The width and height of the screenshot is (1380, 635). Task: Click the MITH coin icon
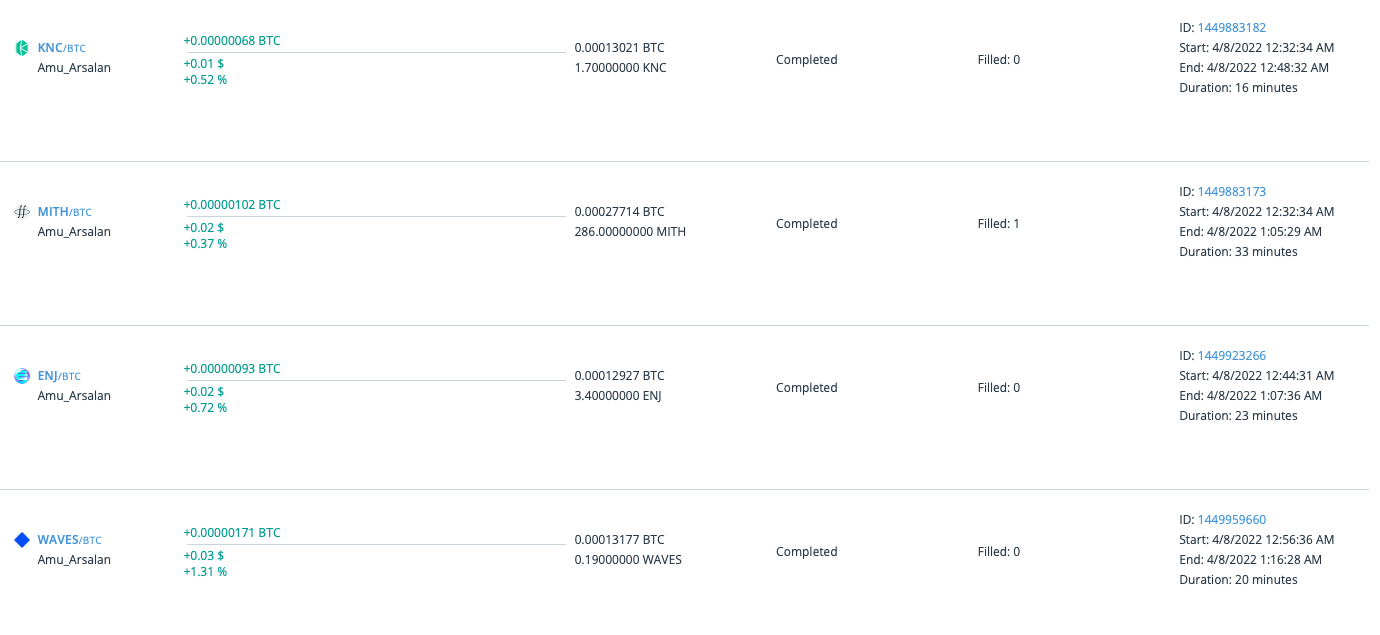click(22, 212)
